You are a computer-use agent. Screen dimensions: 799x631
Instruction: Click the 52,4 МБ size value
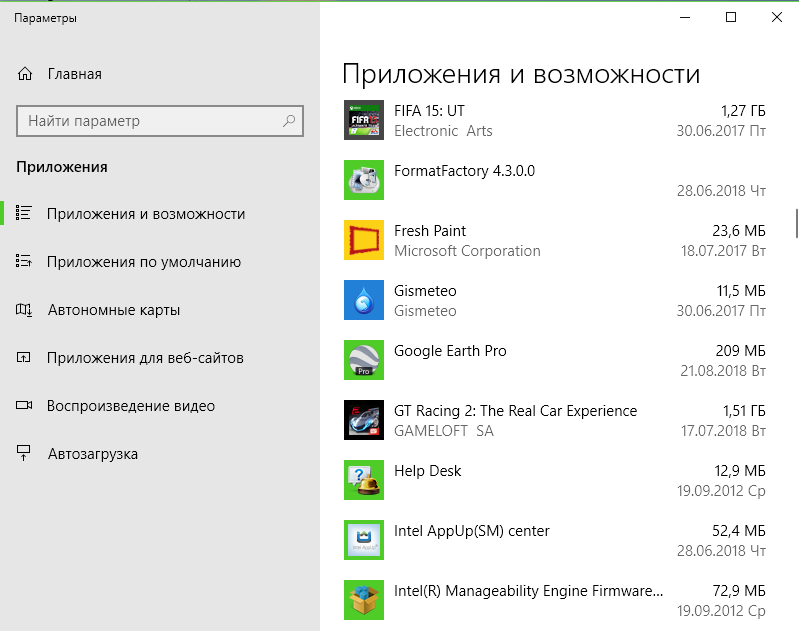[x=739, y=531]
